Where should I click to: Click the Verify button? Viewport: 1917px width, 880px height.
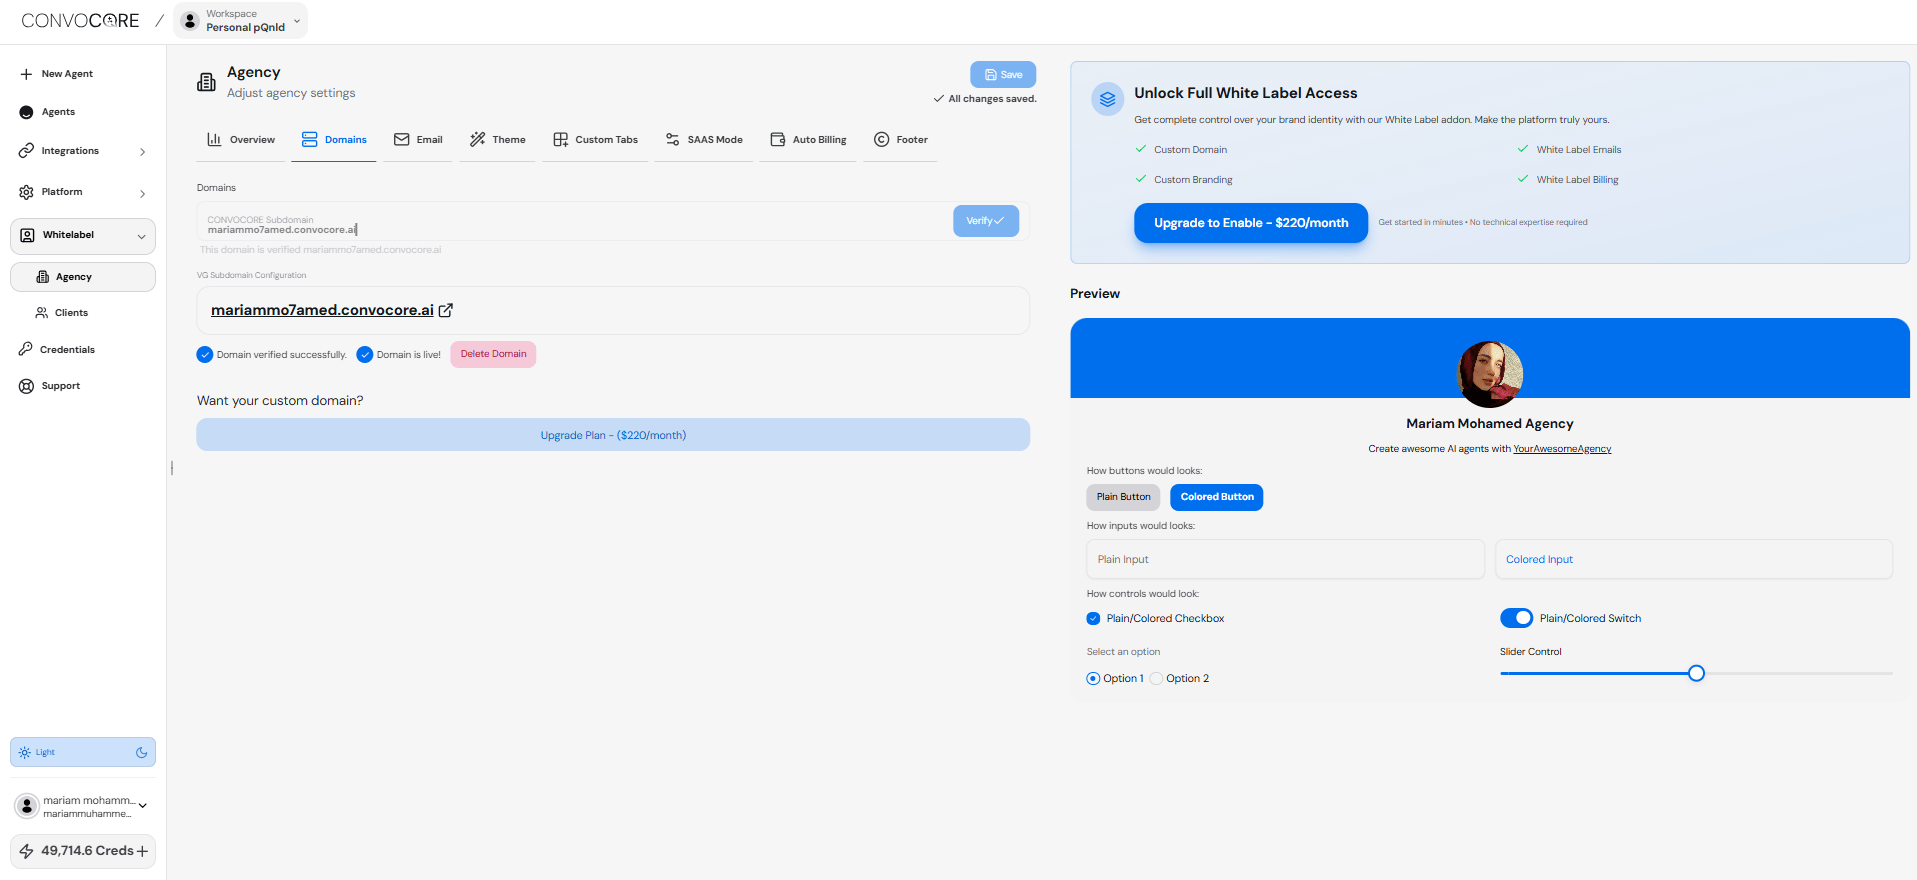coord(986,221)
